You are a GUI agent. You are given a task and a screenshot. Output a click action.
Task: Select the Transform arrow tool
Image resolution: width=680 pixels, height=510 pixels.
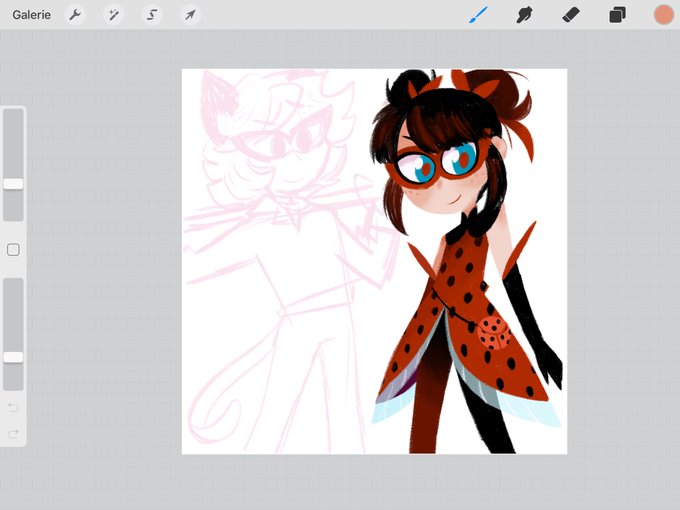pos(190,15)
